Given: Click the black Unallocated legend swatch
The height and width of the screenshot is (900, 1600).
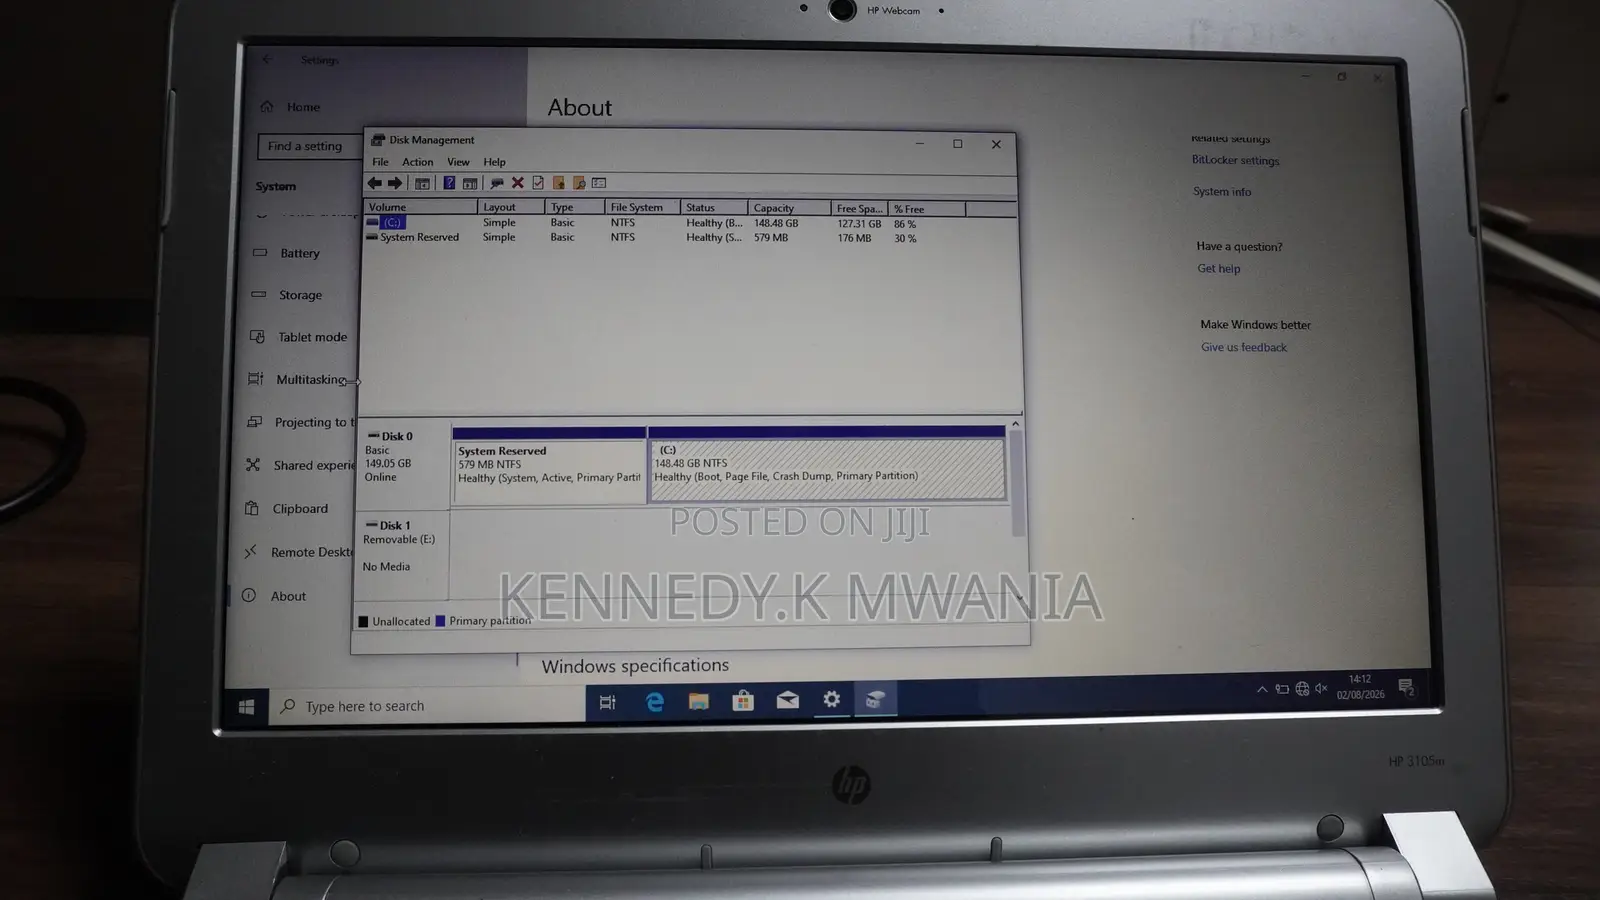Looking at the screenshot, I should pos(363,621).
